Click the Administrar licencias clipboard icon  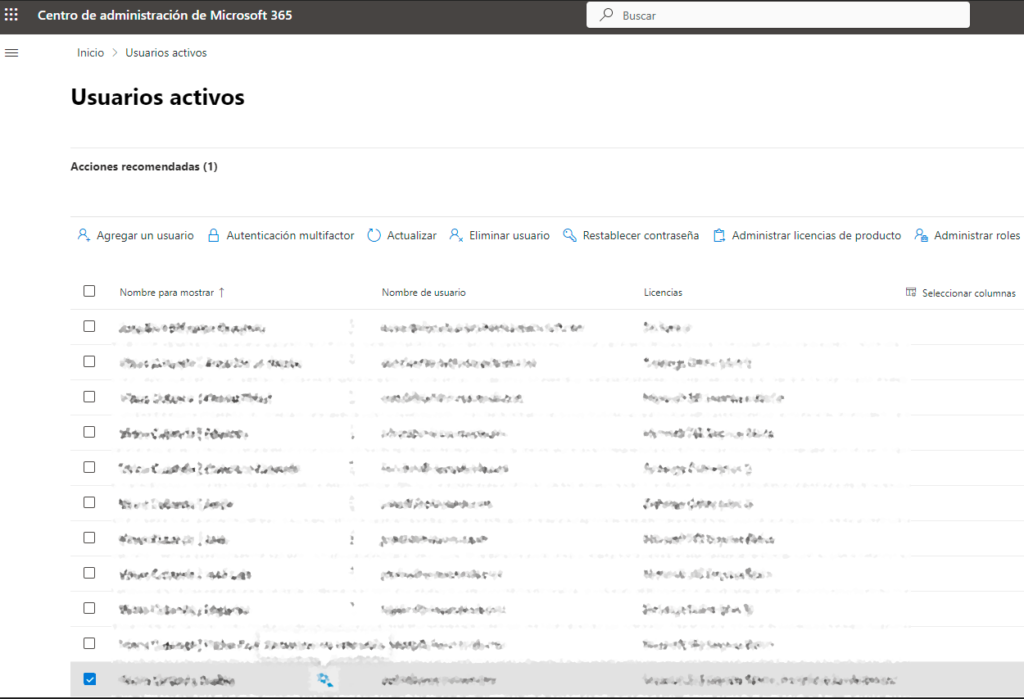tap(719, 235)
